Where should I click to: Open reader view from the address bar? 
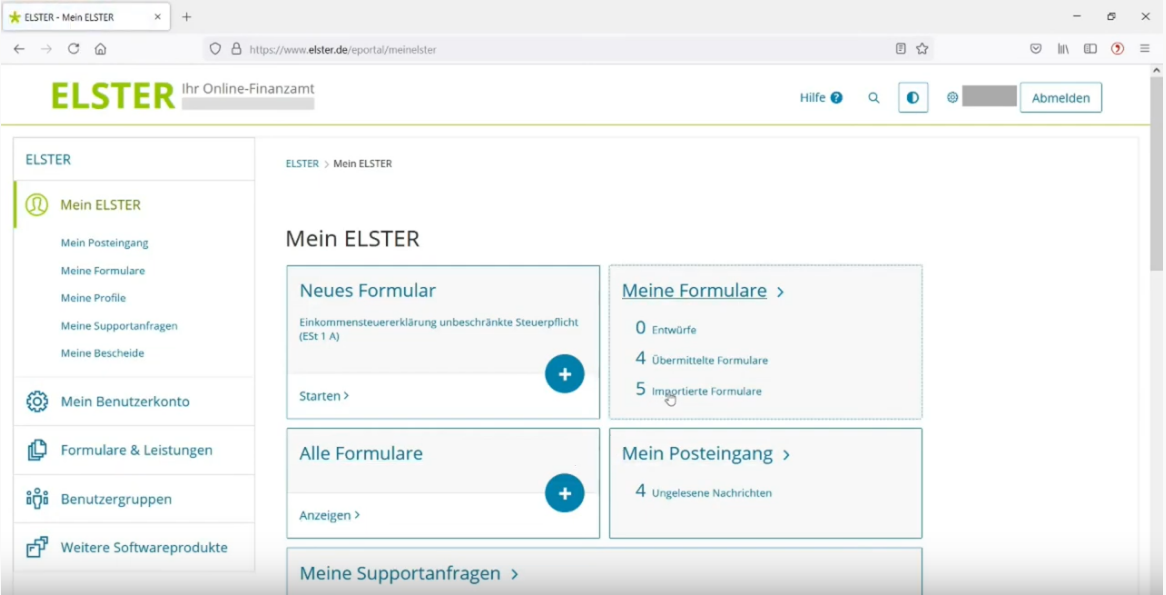click(901, 49)
